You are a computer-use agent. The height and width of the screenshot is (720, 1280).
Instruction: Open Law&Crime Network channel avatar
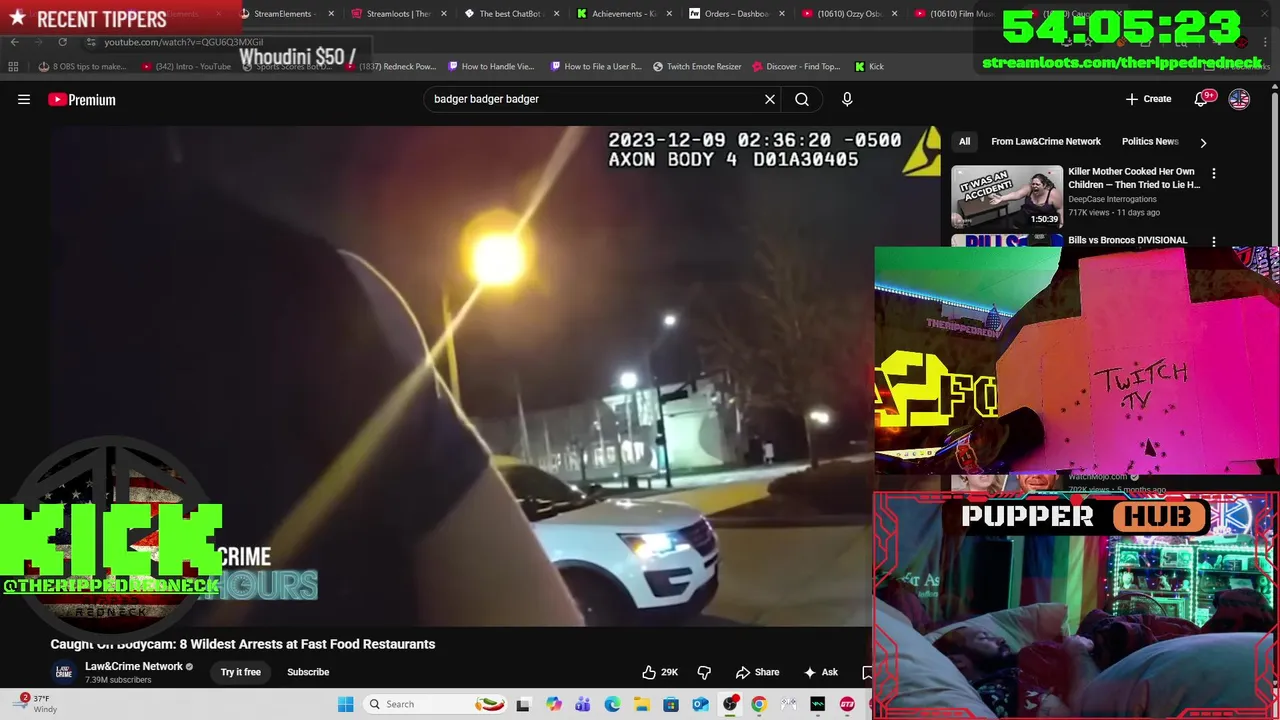[x=63, y=672]
